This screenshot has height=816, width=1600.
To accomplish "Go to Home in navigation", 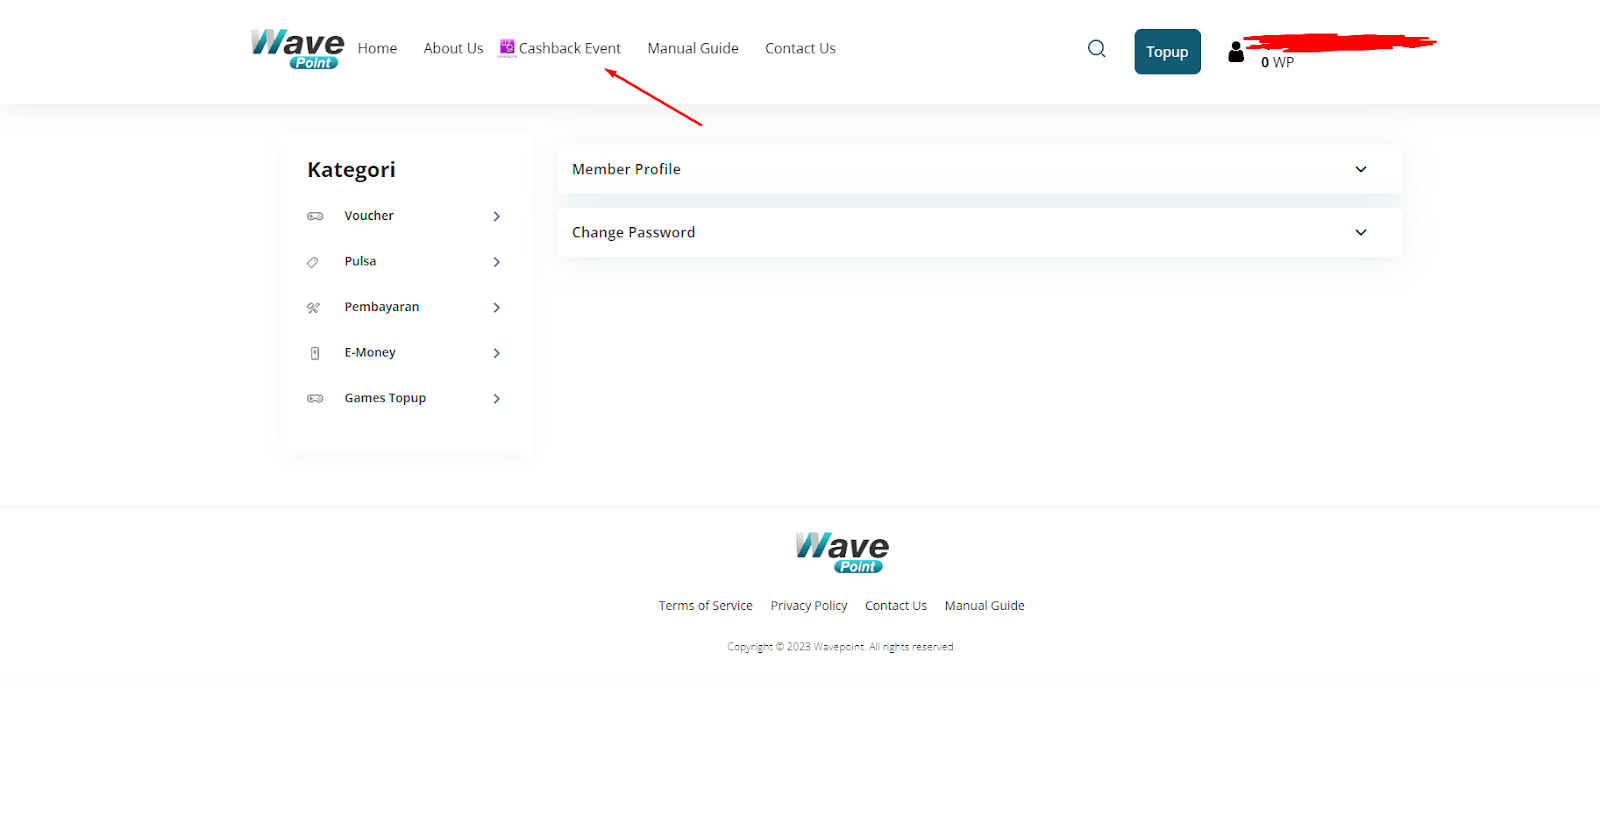I will [x=377, y=48].
